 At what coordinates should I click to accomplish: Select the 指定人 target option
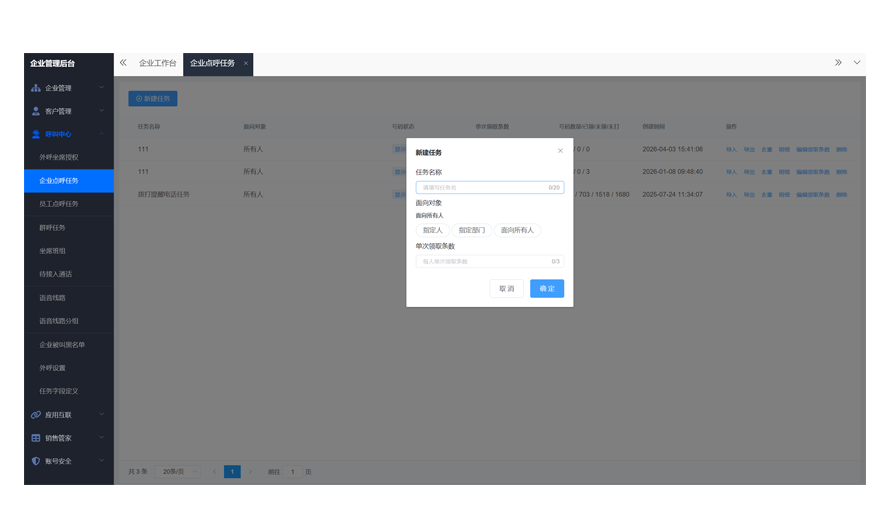(433, 230)
